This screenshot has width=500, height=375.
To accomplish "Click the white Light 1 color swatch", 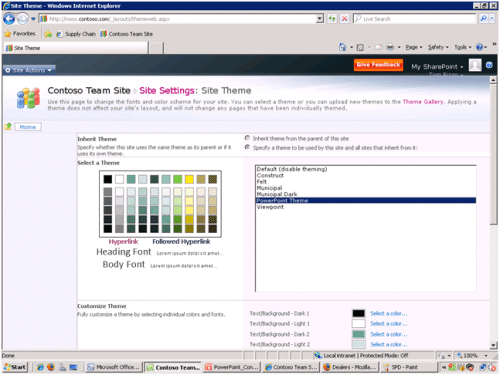I will tap(359, 324).
